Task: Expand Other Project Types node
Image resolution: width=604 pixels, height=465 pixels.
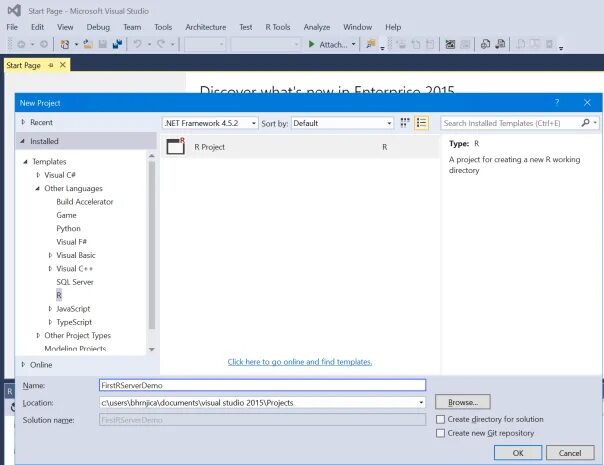Action: coord(38,336)
